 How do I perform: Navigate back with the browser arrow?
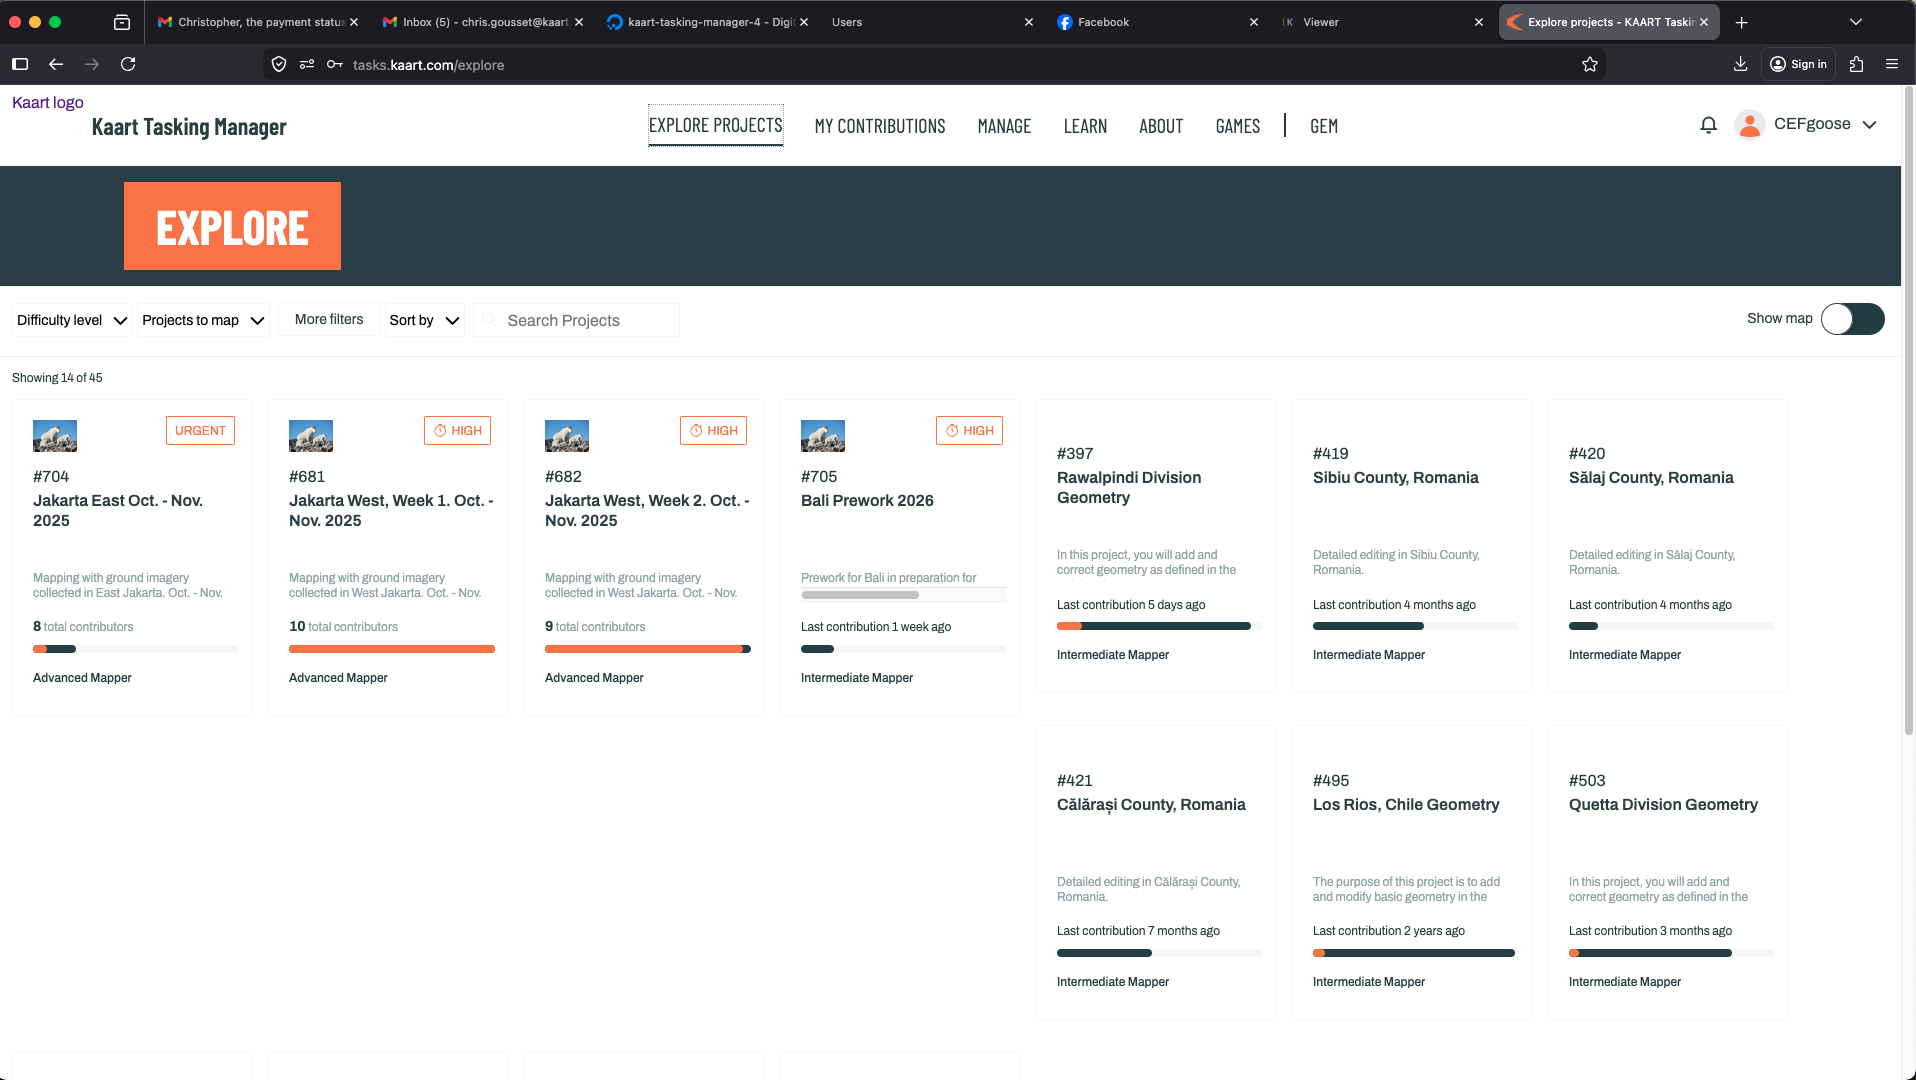(56, 64)
